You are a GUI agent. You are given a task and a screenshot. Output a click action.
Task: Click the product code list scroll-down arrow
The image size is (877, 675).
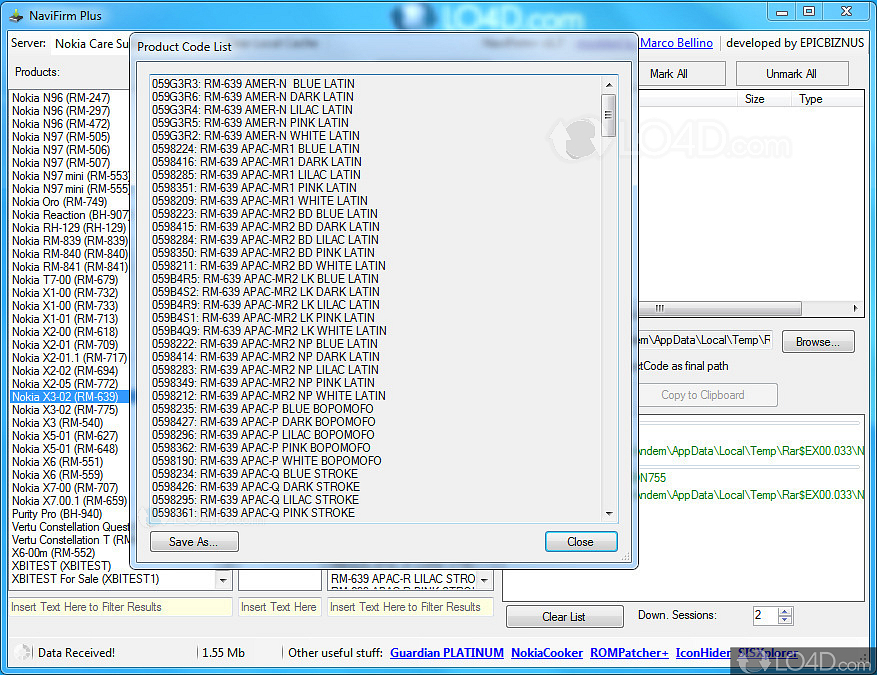point(609,513)
